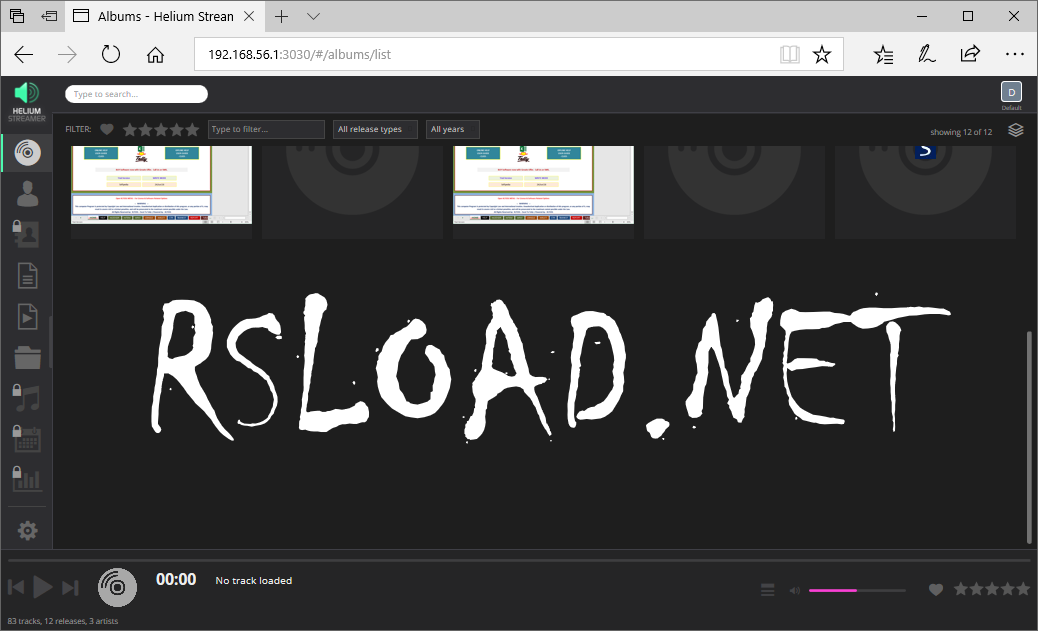Go to browser home page
The image size is (1038, 631).
point(155,54)
